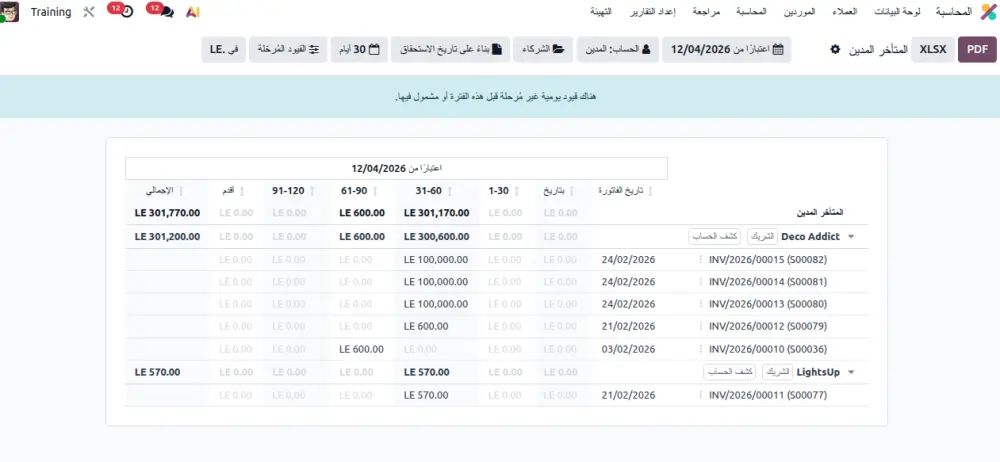Open the Odoo Accounting app icon
Image resolution: width=1000 pixels, height=462 pixels.
point(987,12)
